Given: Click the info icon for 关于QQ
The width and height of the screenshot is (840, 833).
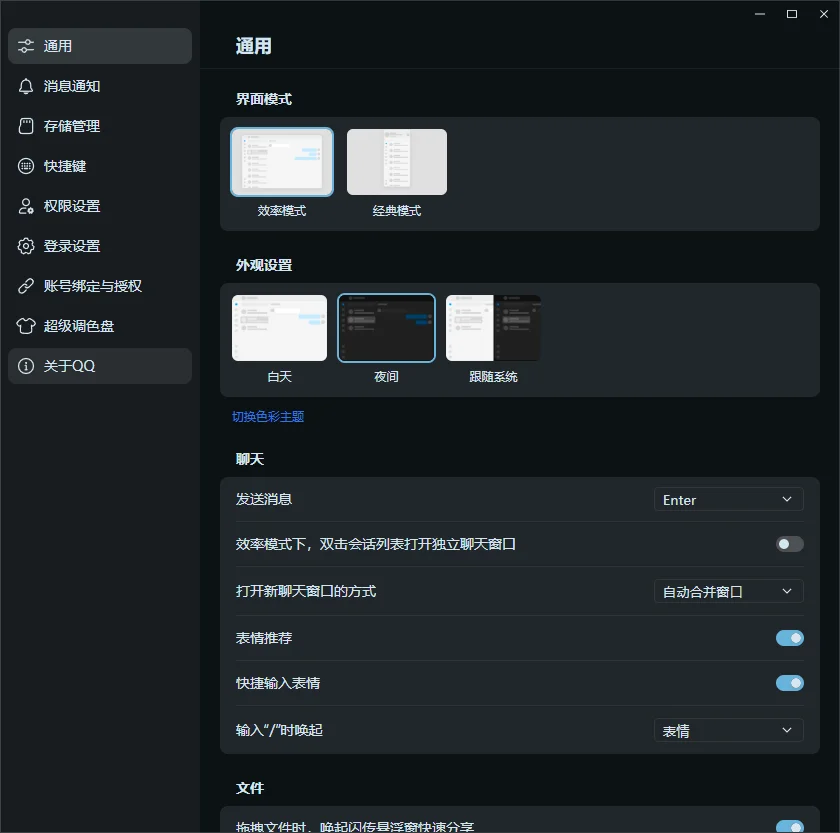Looking at the screenshot, I should pyautogui.click(x=26, y=366).
